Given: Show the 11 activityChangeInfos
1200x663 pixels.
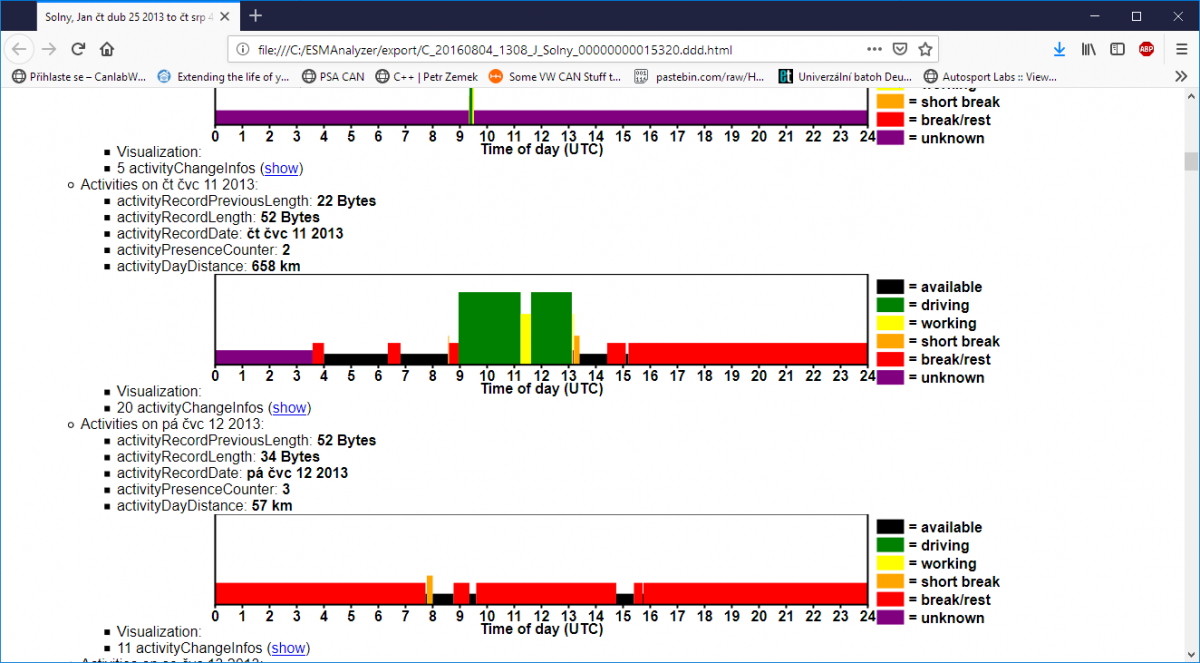Looking at the screenshot, I should [x=289, y=648].
